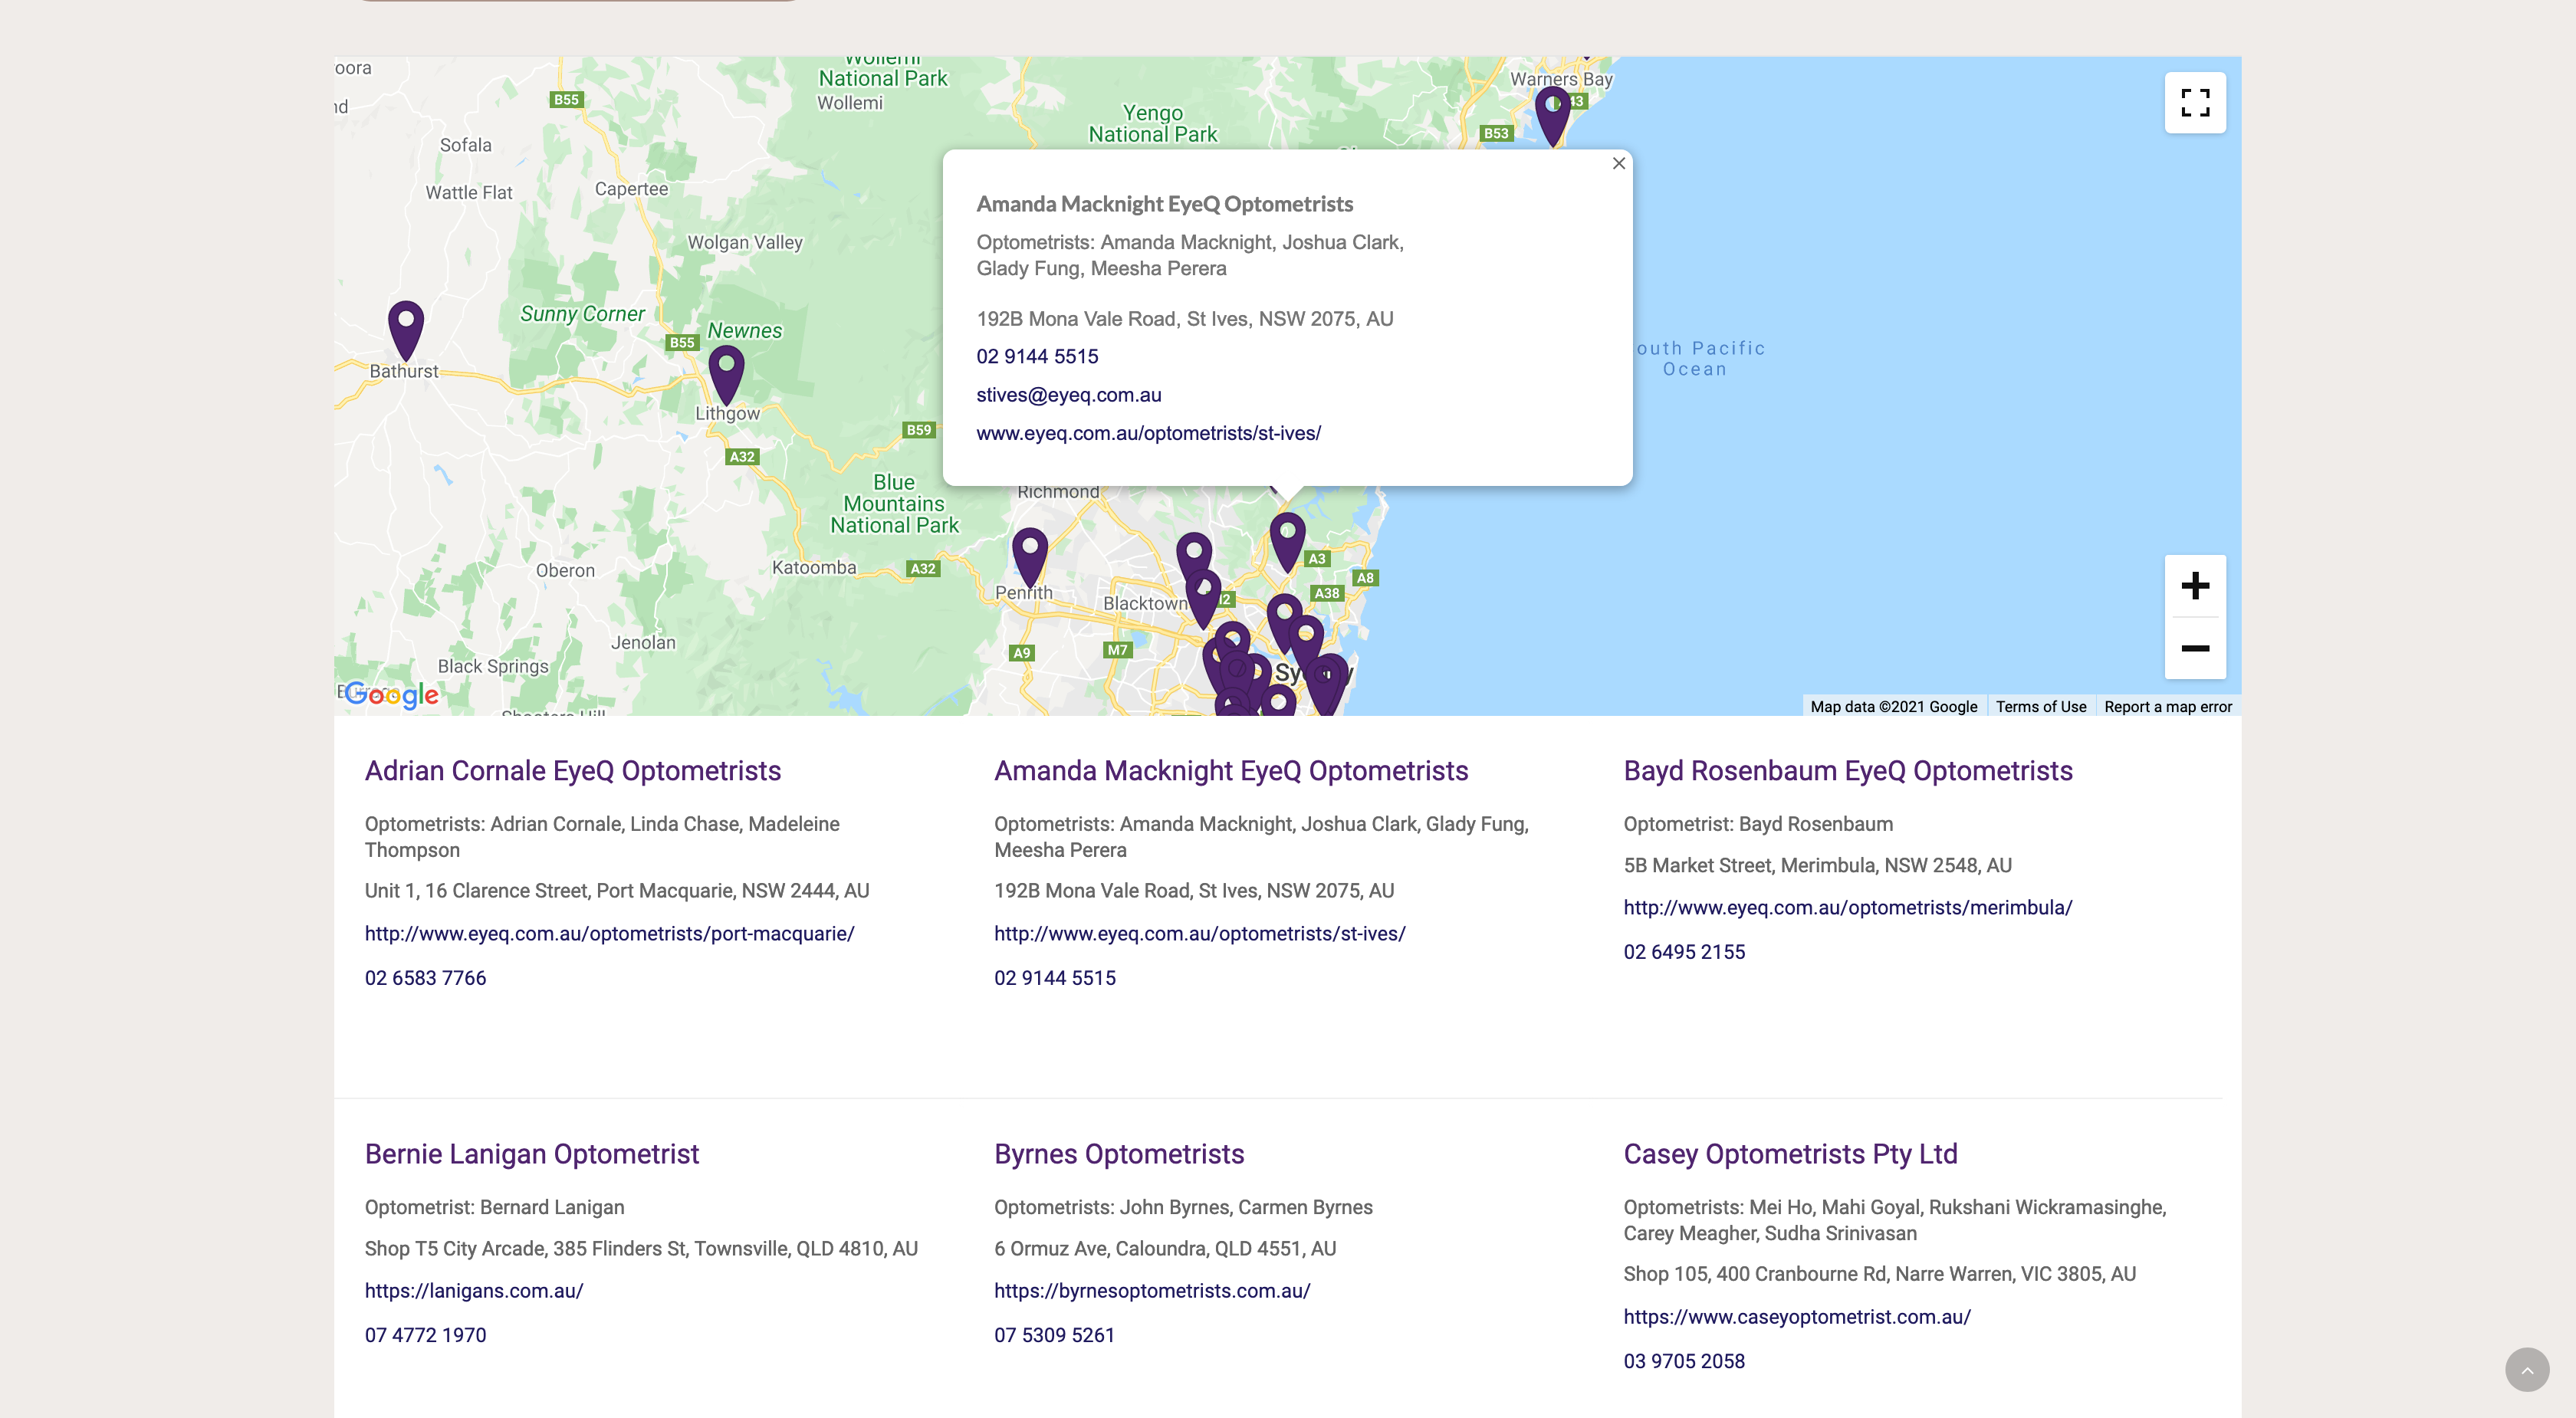The image size is (2576, 1418).
Task: Click the Oberon town label on map
Action: [x=565, y=571]
